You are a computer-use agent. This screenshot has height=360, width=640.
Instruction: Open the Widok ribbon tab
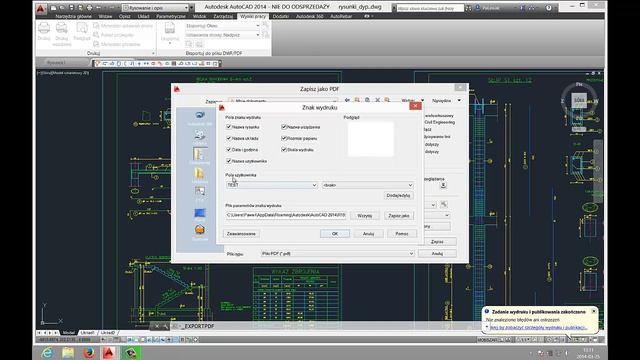200,16
